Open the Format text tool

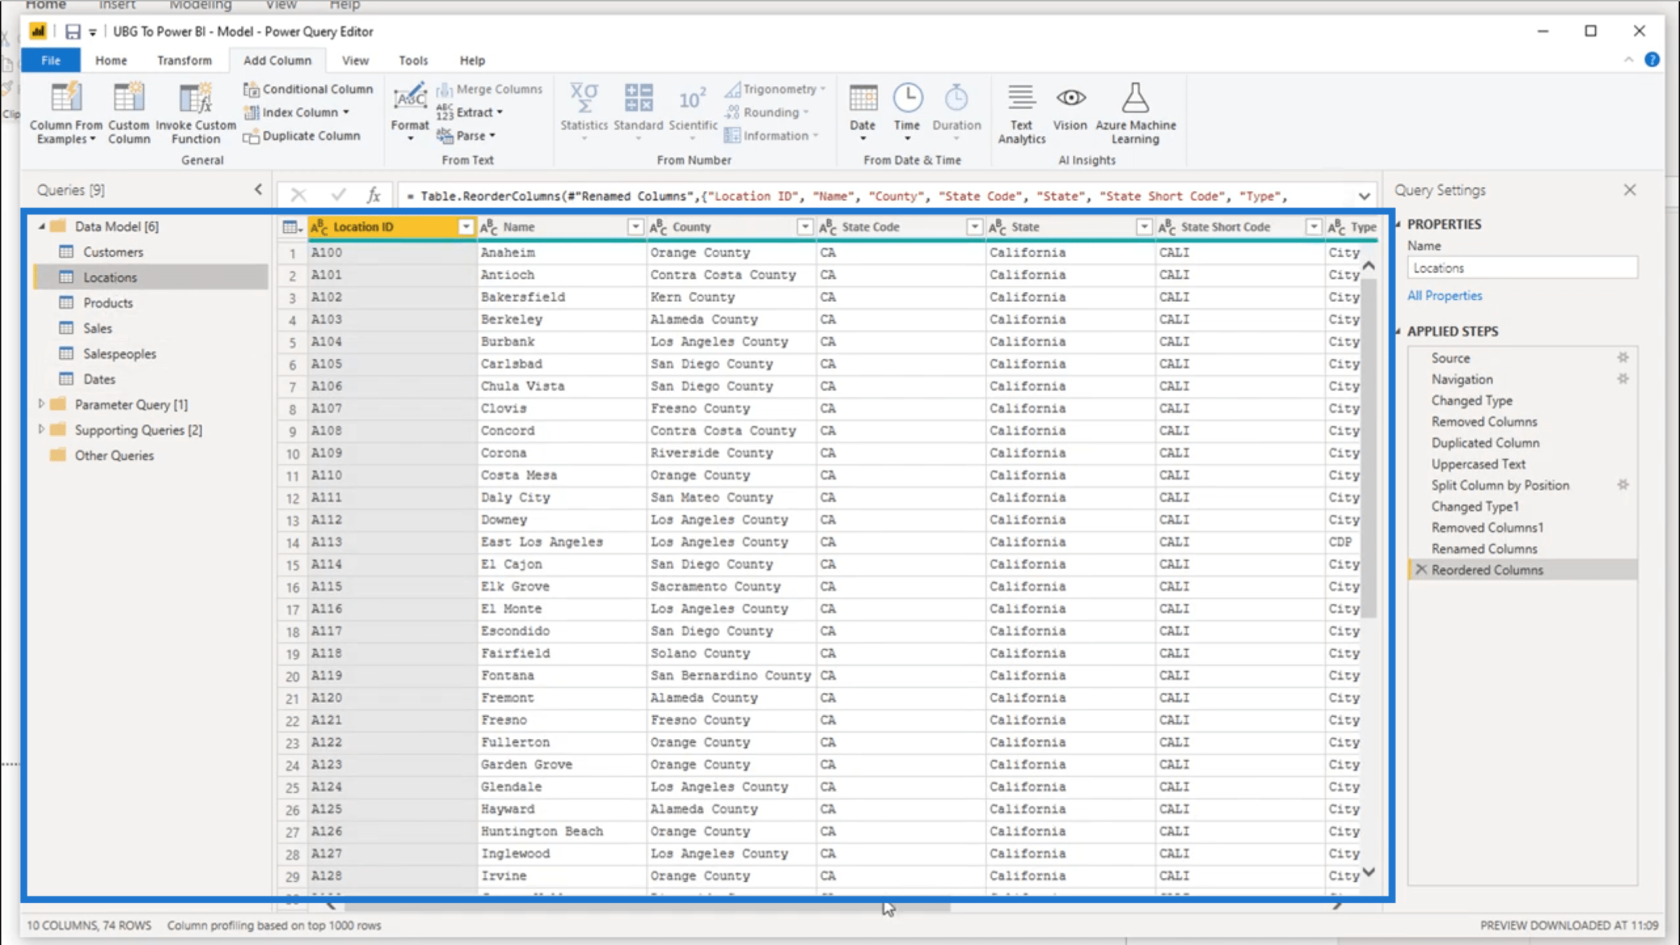(409, 112)
